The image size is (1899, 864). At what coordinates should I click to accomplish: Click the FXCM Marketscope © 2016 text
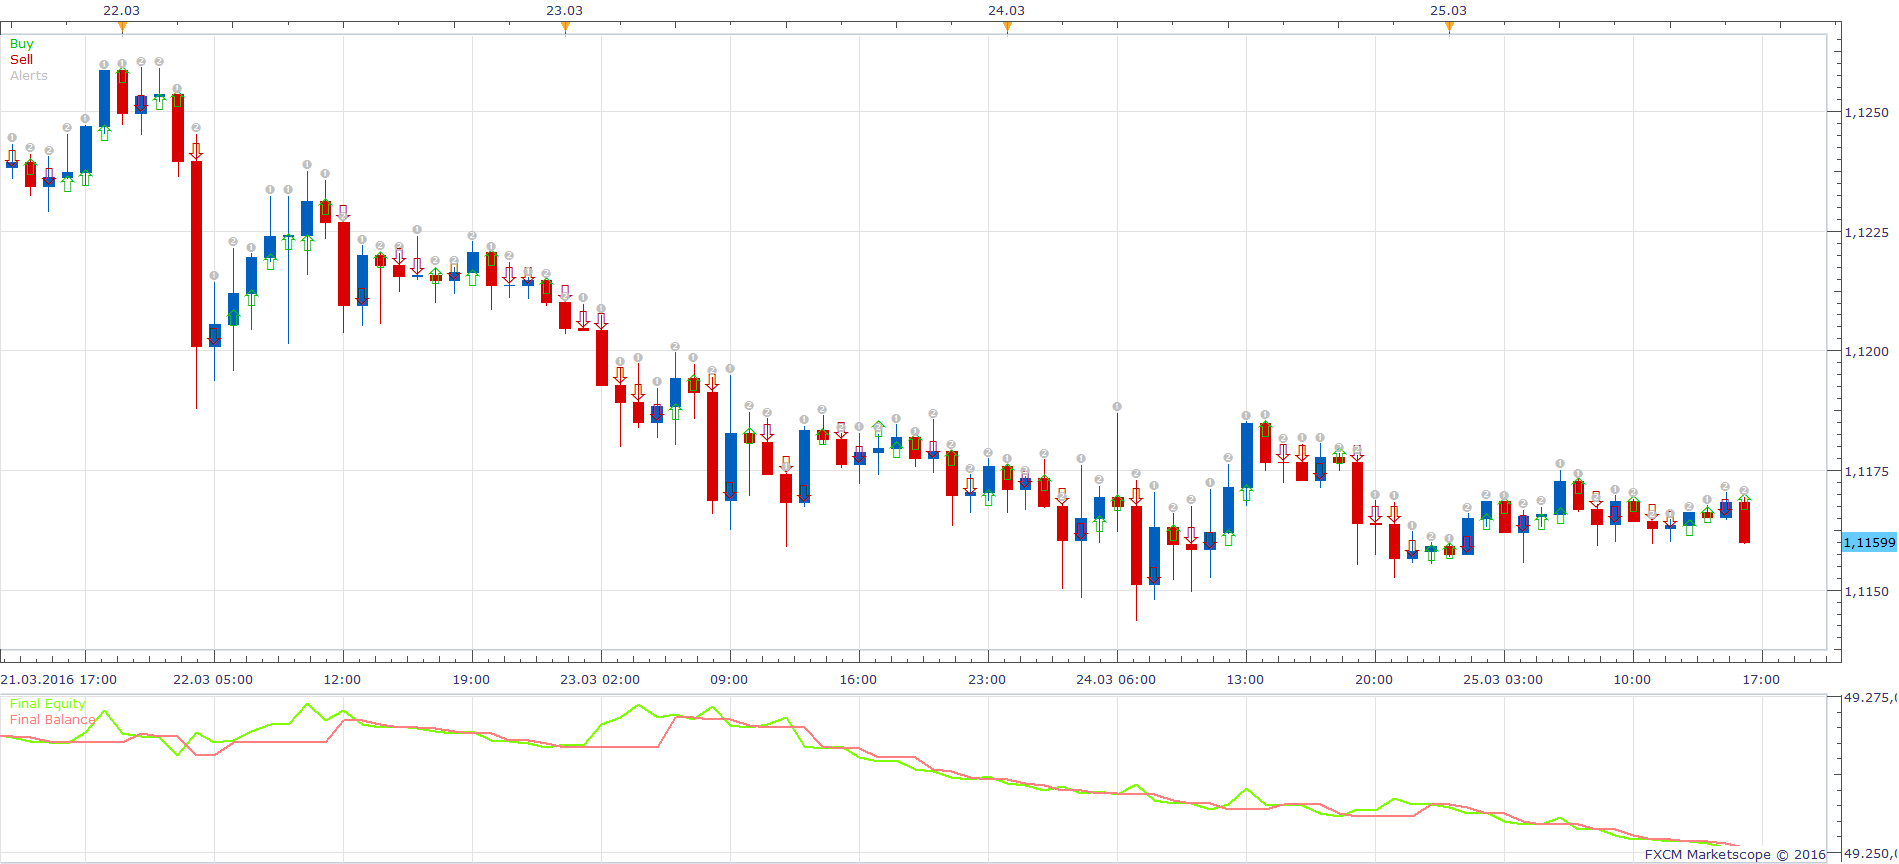1735,855
